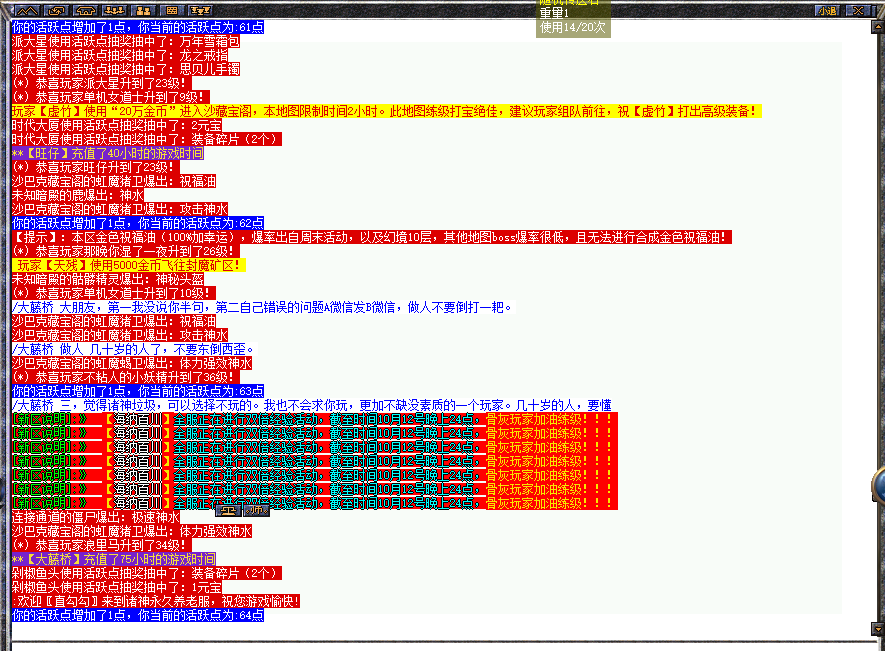Click the mountain-shaped icon in top toolbar
The width and height of the screenshot is (885, 651).
[x=26, y=11]
